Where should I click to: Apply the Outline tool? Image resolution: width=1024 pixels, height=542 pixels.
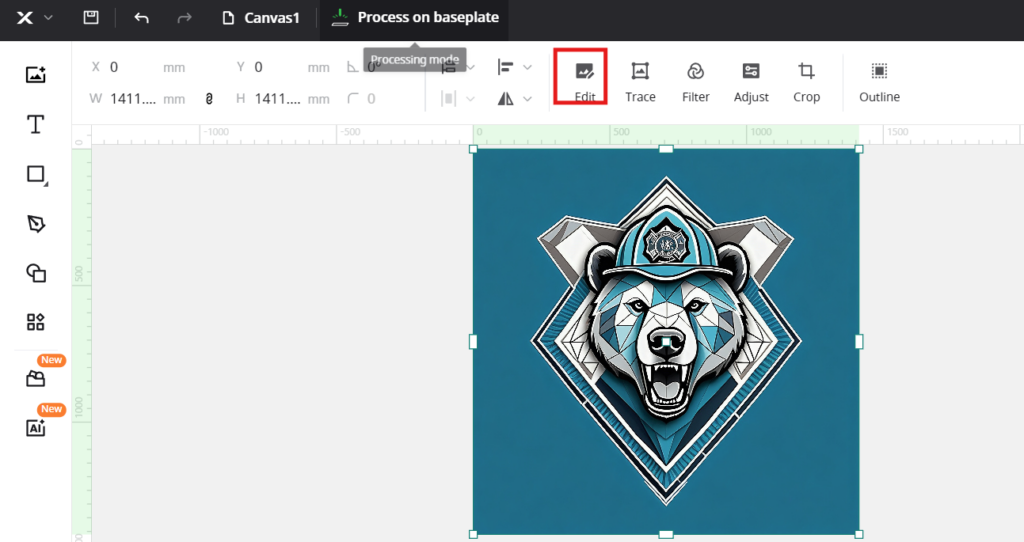879,81
